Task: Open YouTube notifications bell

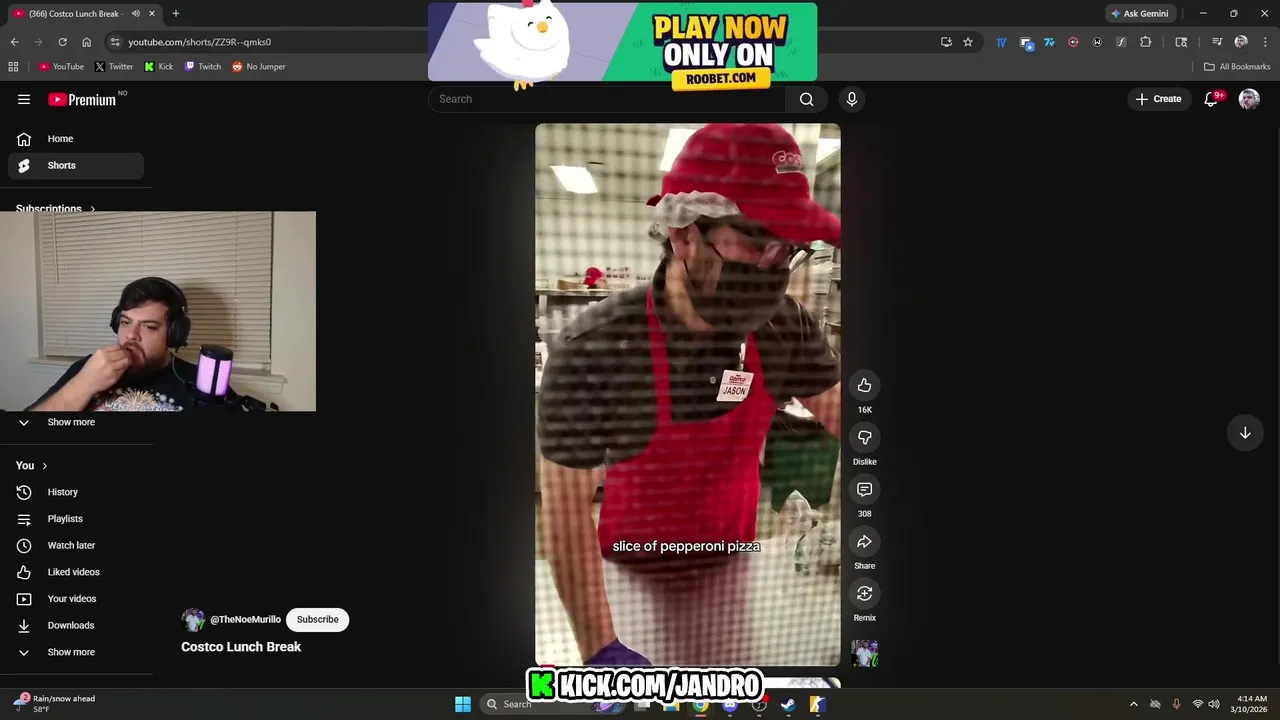Action: click(x=1212, y=99)
